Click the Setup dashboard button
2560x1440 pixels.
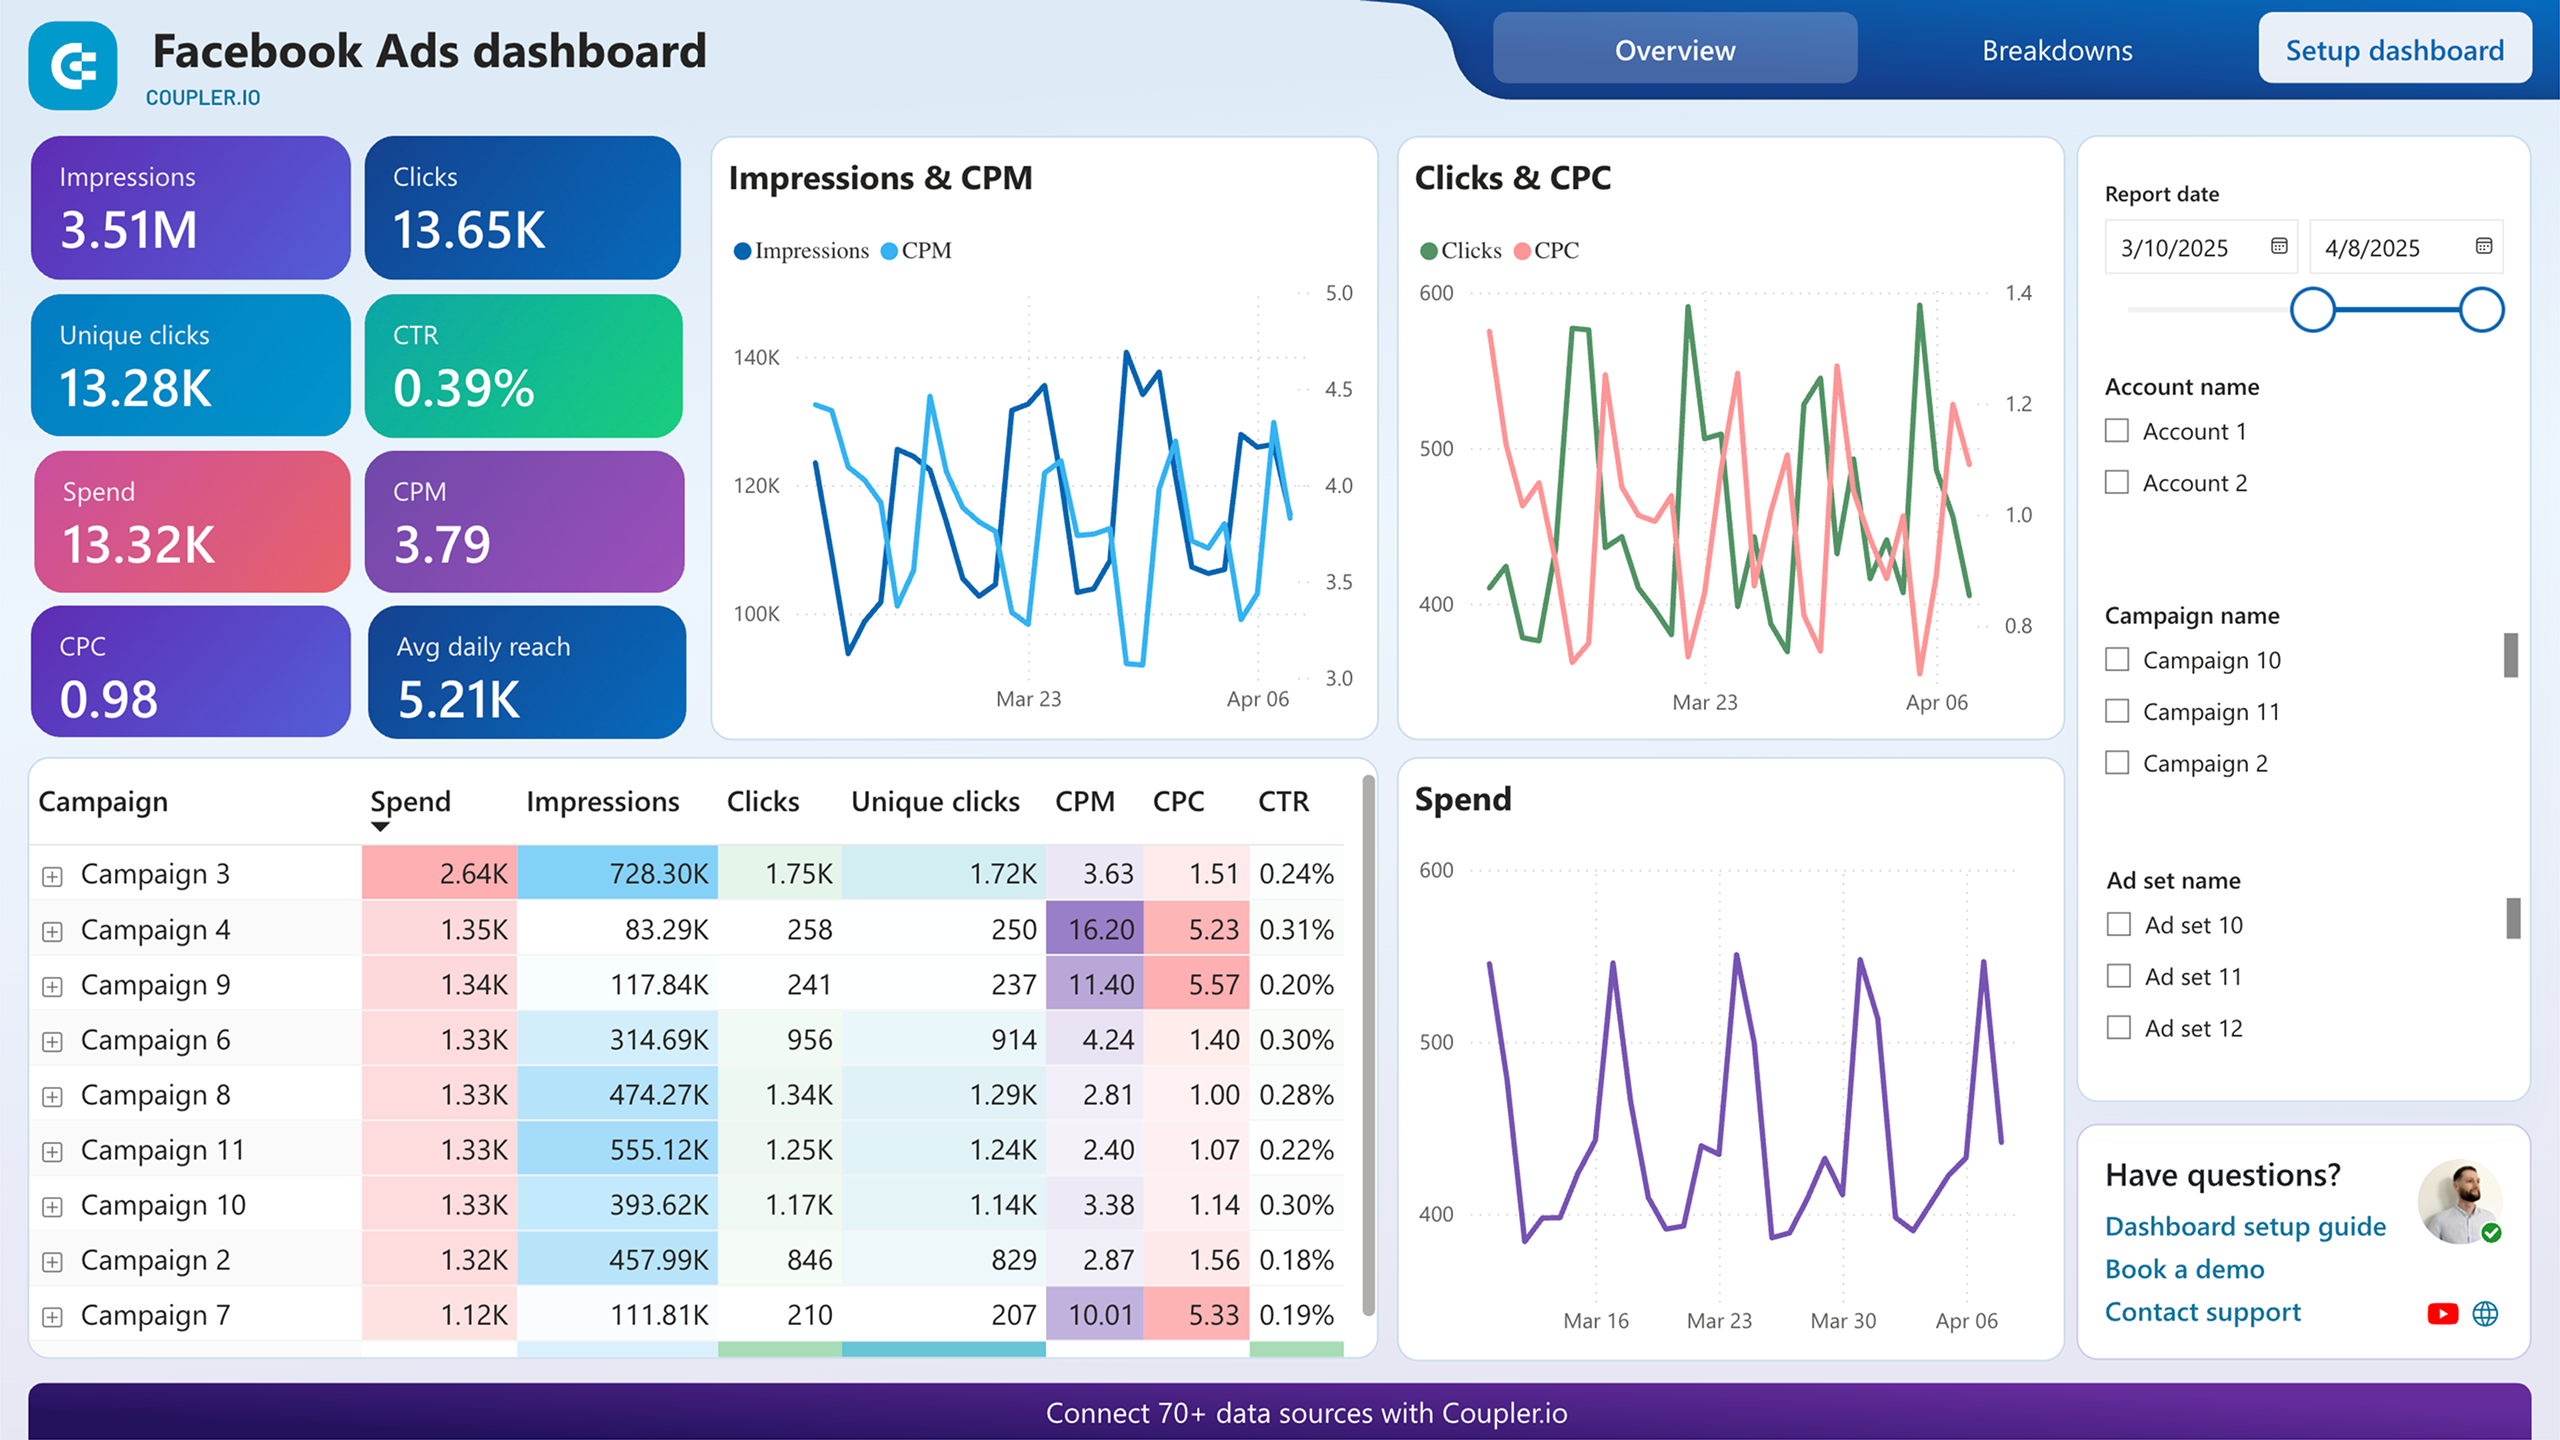2394,50
